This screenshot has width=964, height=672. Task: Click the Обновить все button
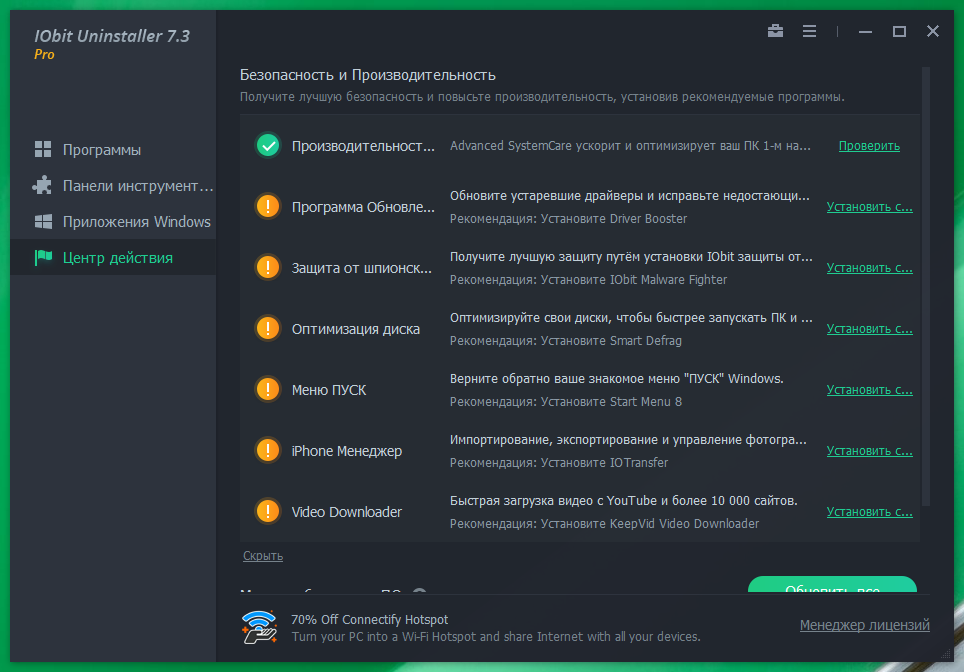832,585
